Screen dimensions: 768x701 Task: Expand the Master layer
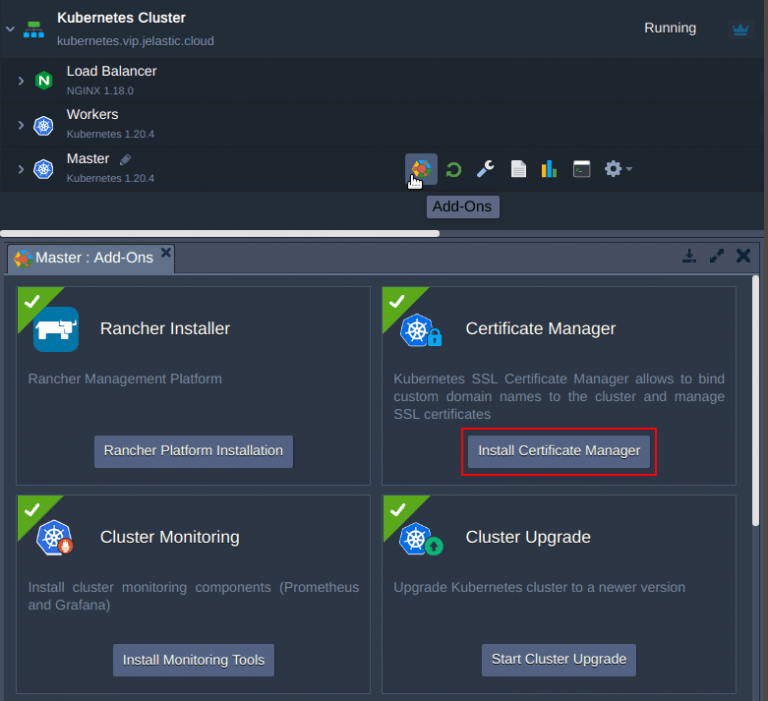21,169
